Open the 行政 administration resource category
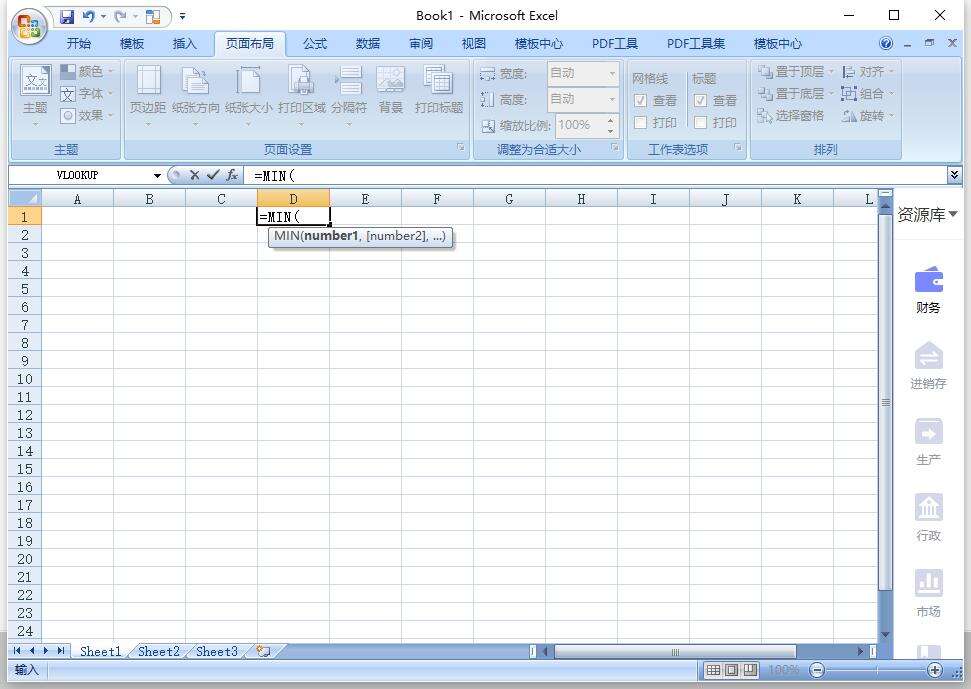 click(x=928, y=518)
